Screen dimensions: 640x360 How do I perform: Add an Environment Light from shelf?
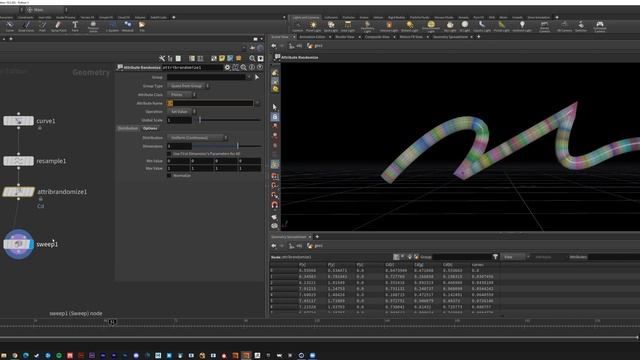431,27
